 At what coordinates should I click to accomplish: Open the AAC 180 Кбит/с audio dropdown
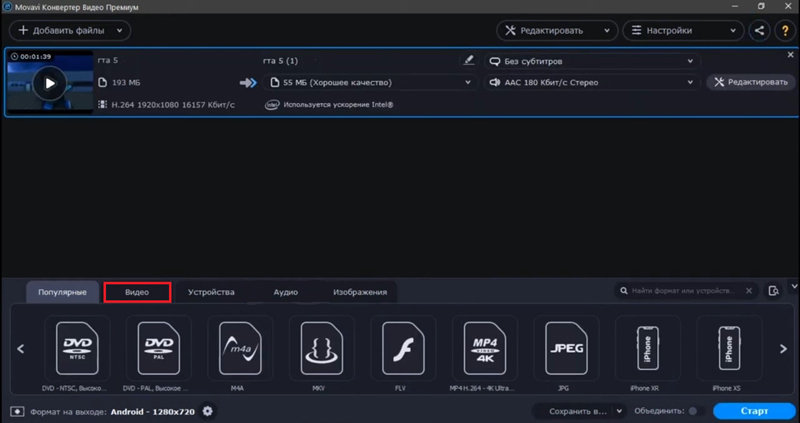tap(592, 82)
